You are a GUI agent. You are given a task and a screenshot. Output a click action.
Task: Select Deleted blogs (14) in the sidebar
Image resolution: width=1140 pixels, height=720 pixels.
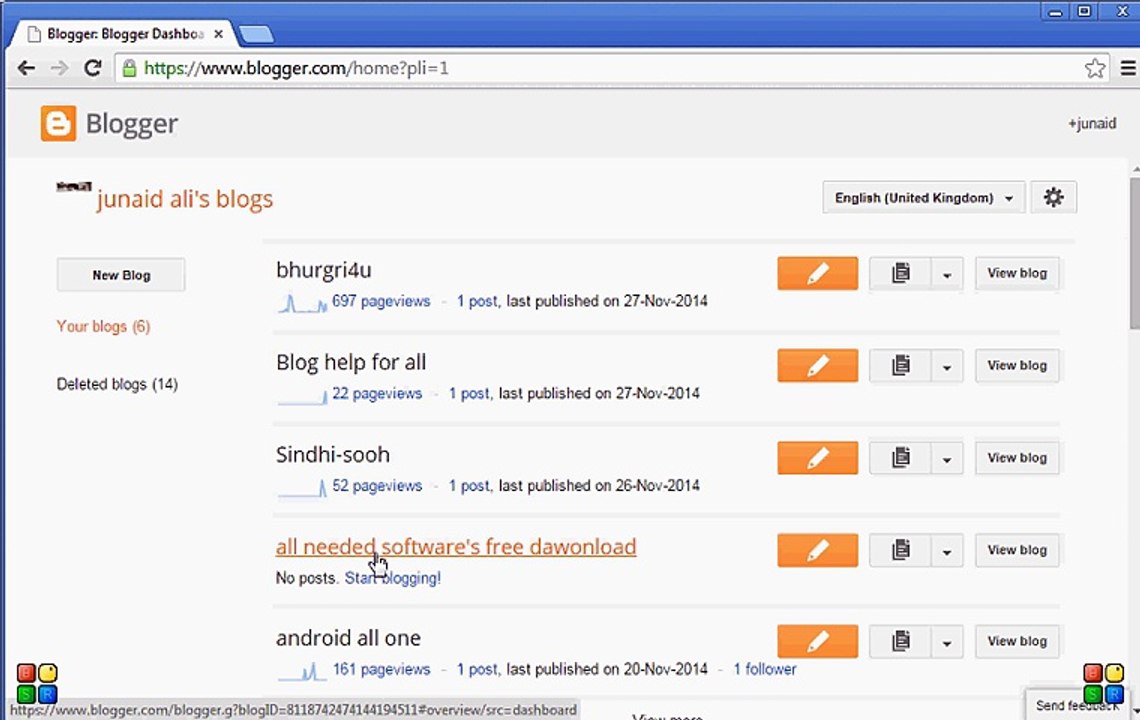coord(117,384)
